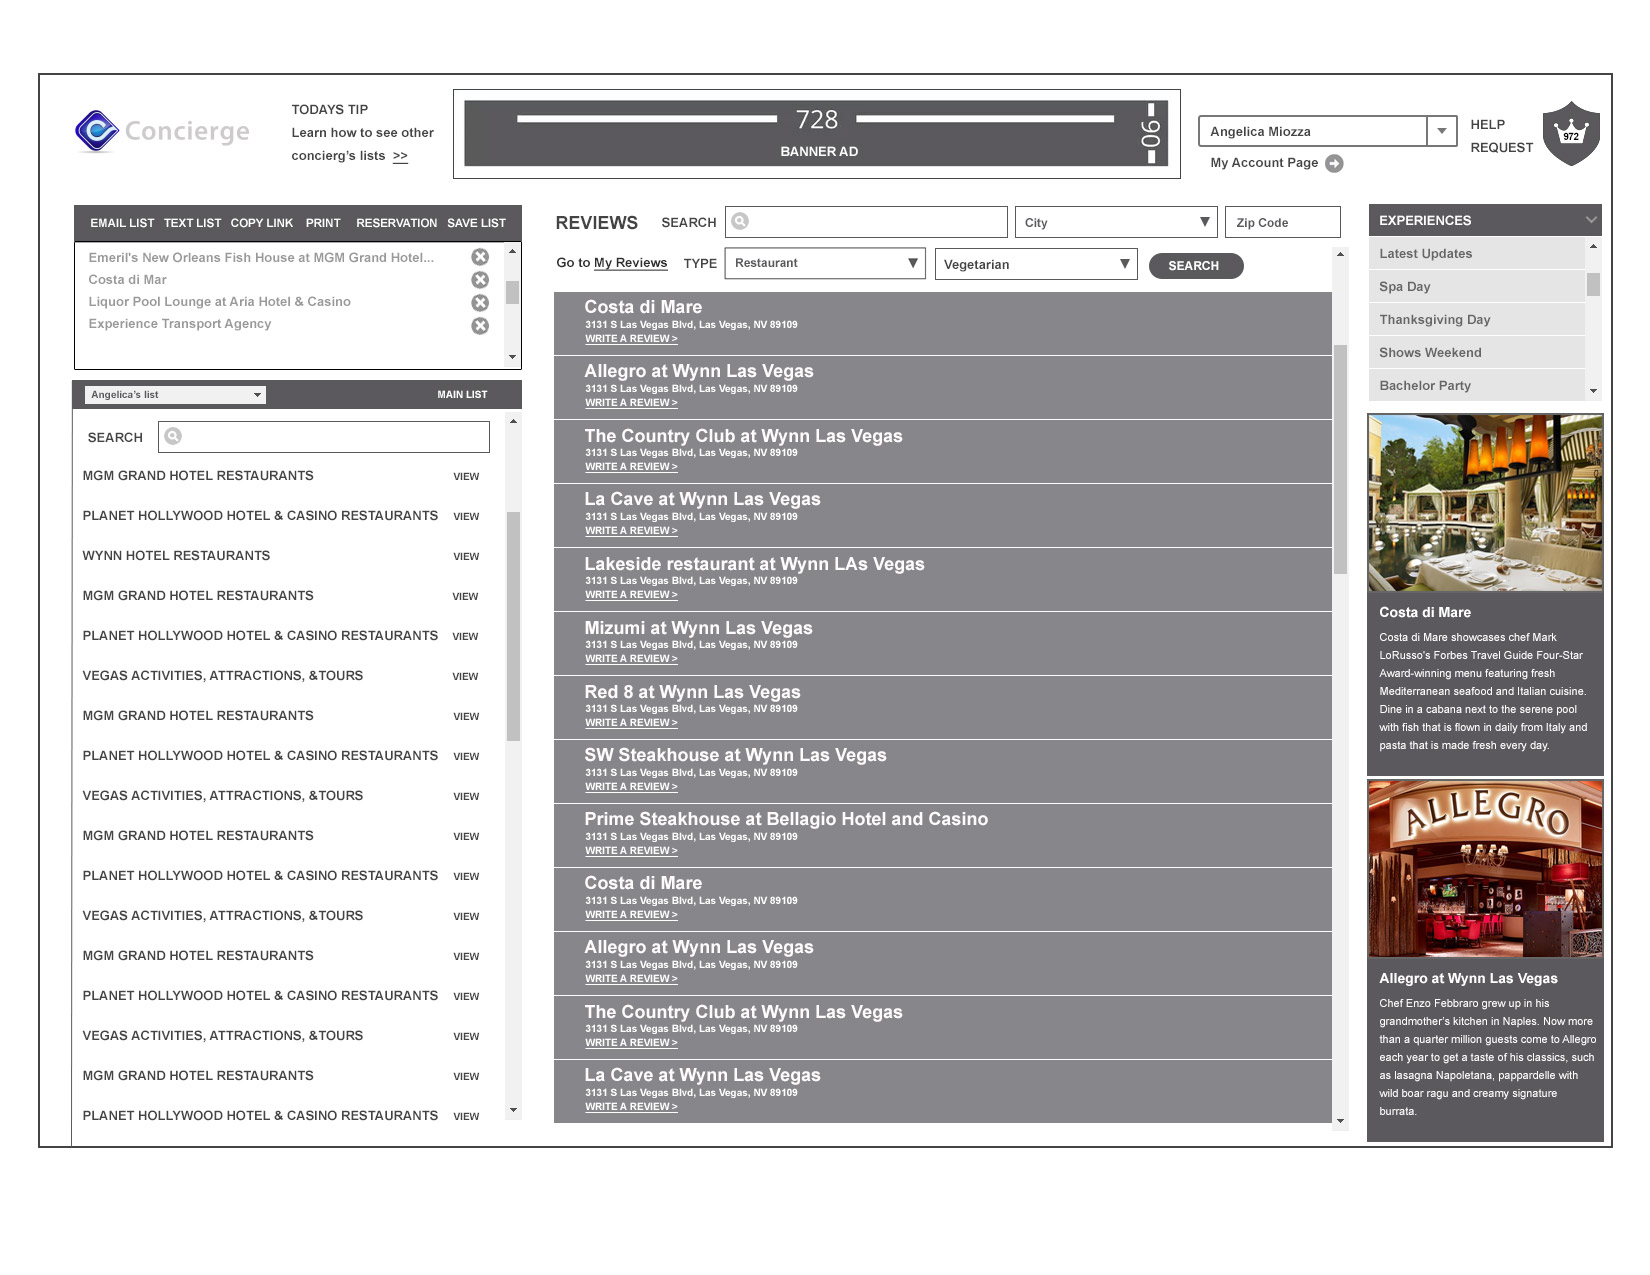Click Print in list toolbar
Image resolution: width=1650 pixels, height=1275 pixels.
323,223
